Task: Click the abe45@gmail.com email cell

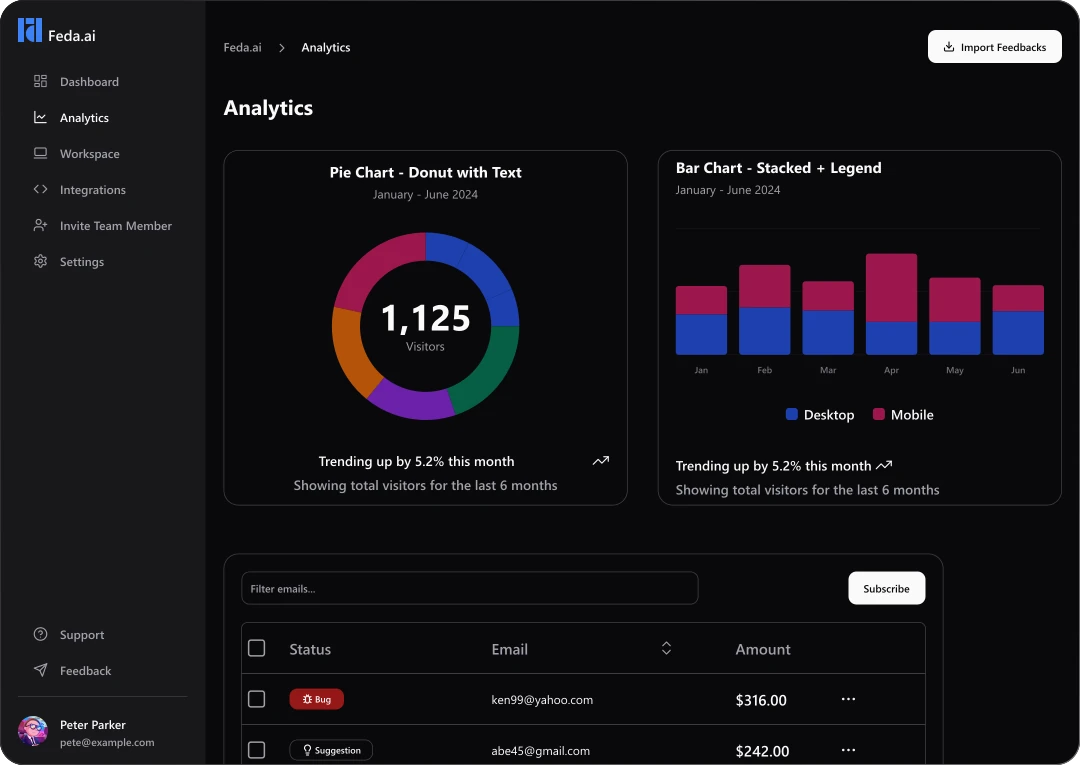Action: click(541, 751)
